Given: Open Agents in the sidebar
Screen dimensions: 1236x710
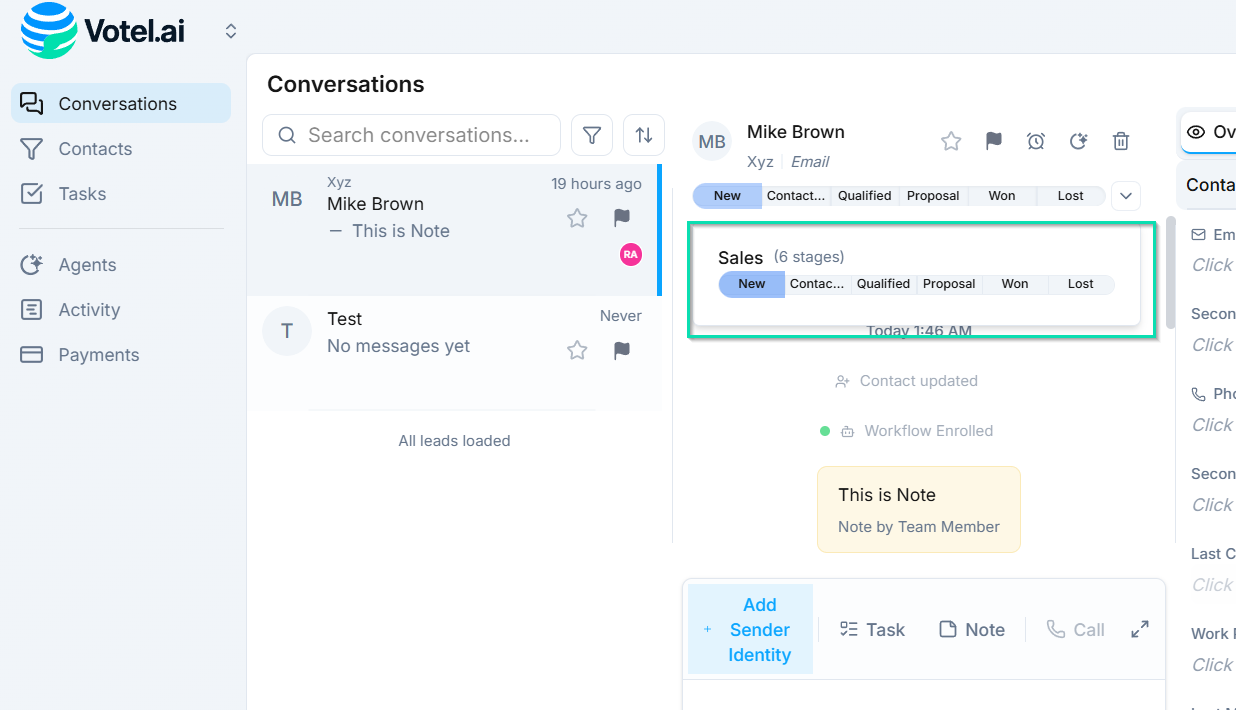Looking at the screenshot, I should pyautogui.click(x=87, y=265).
